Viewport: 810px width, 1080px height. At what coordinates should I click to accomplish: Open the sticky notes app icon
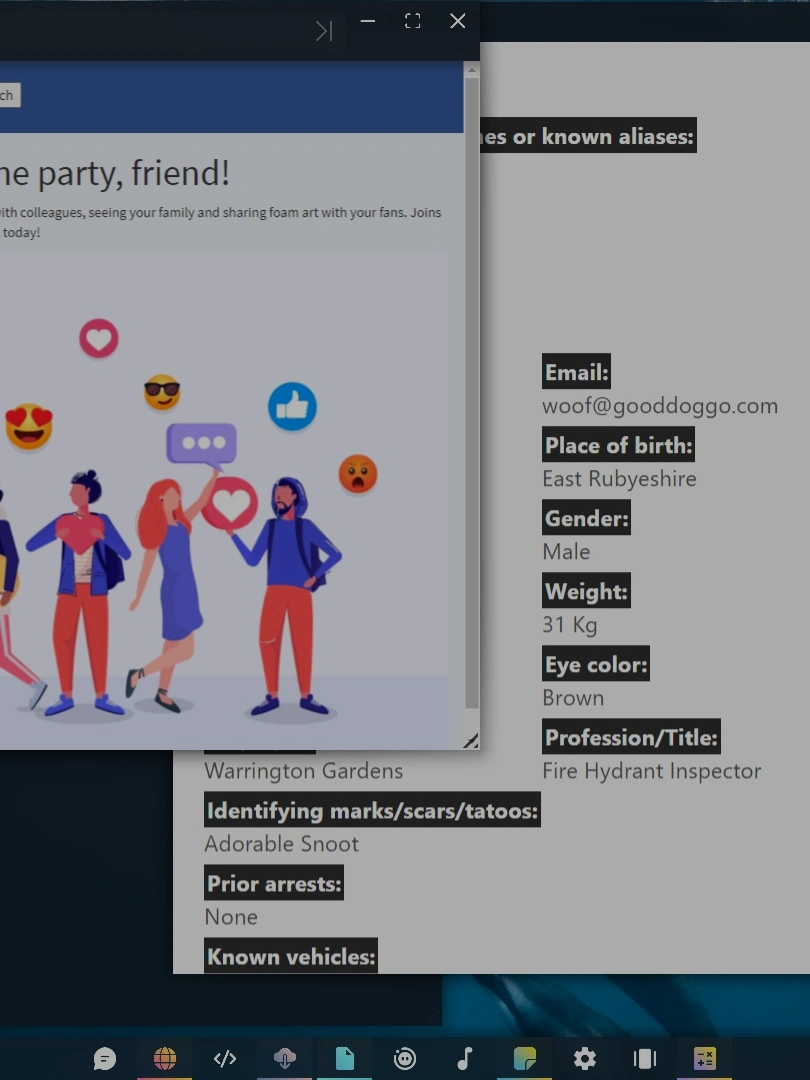(x=525, y=1058)
